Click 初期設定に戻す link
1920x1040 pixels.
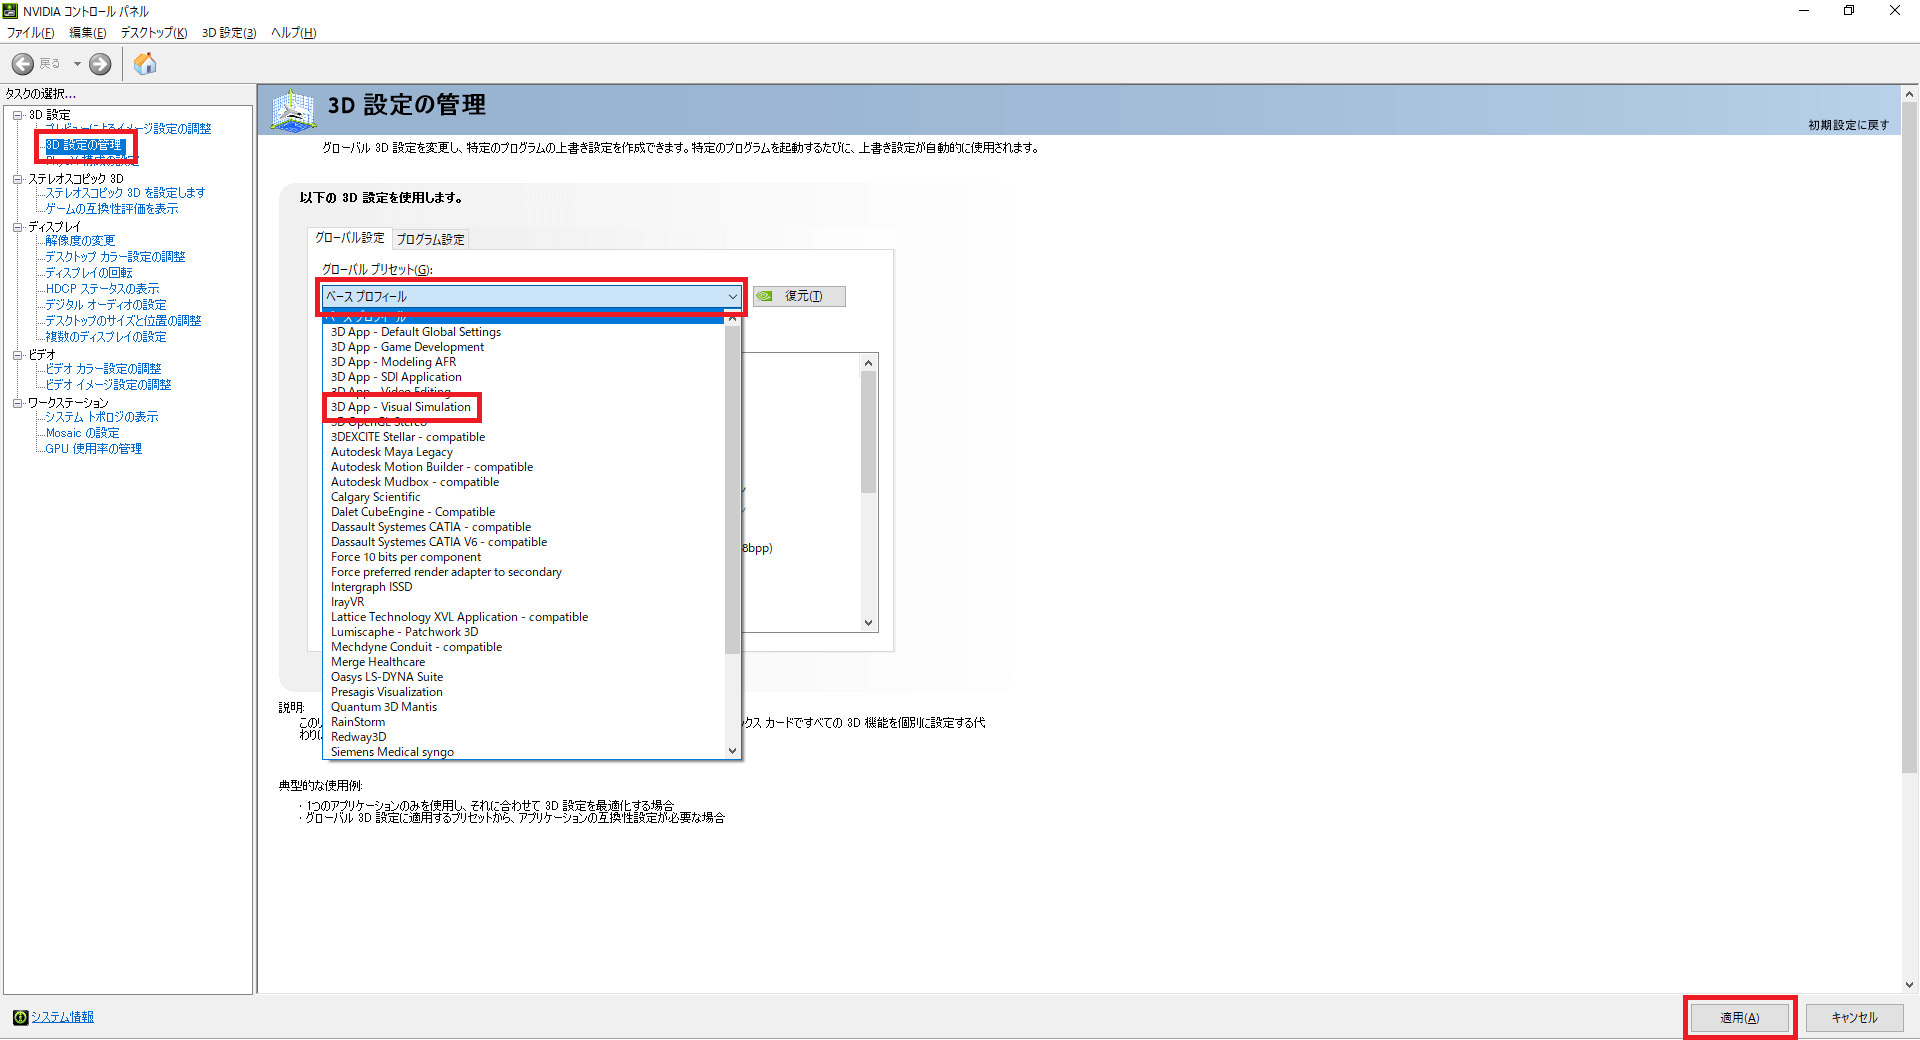(x=1848, y=125)
